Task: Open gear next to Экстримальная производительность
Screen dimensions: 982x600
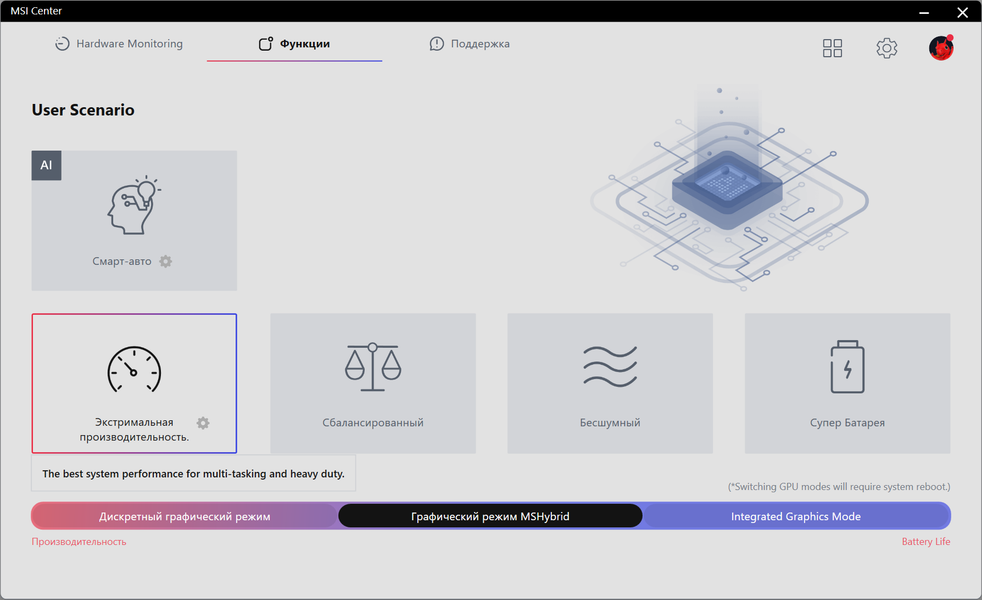Action: [203, 423]
